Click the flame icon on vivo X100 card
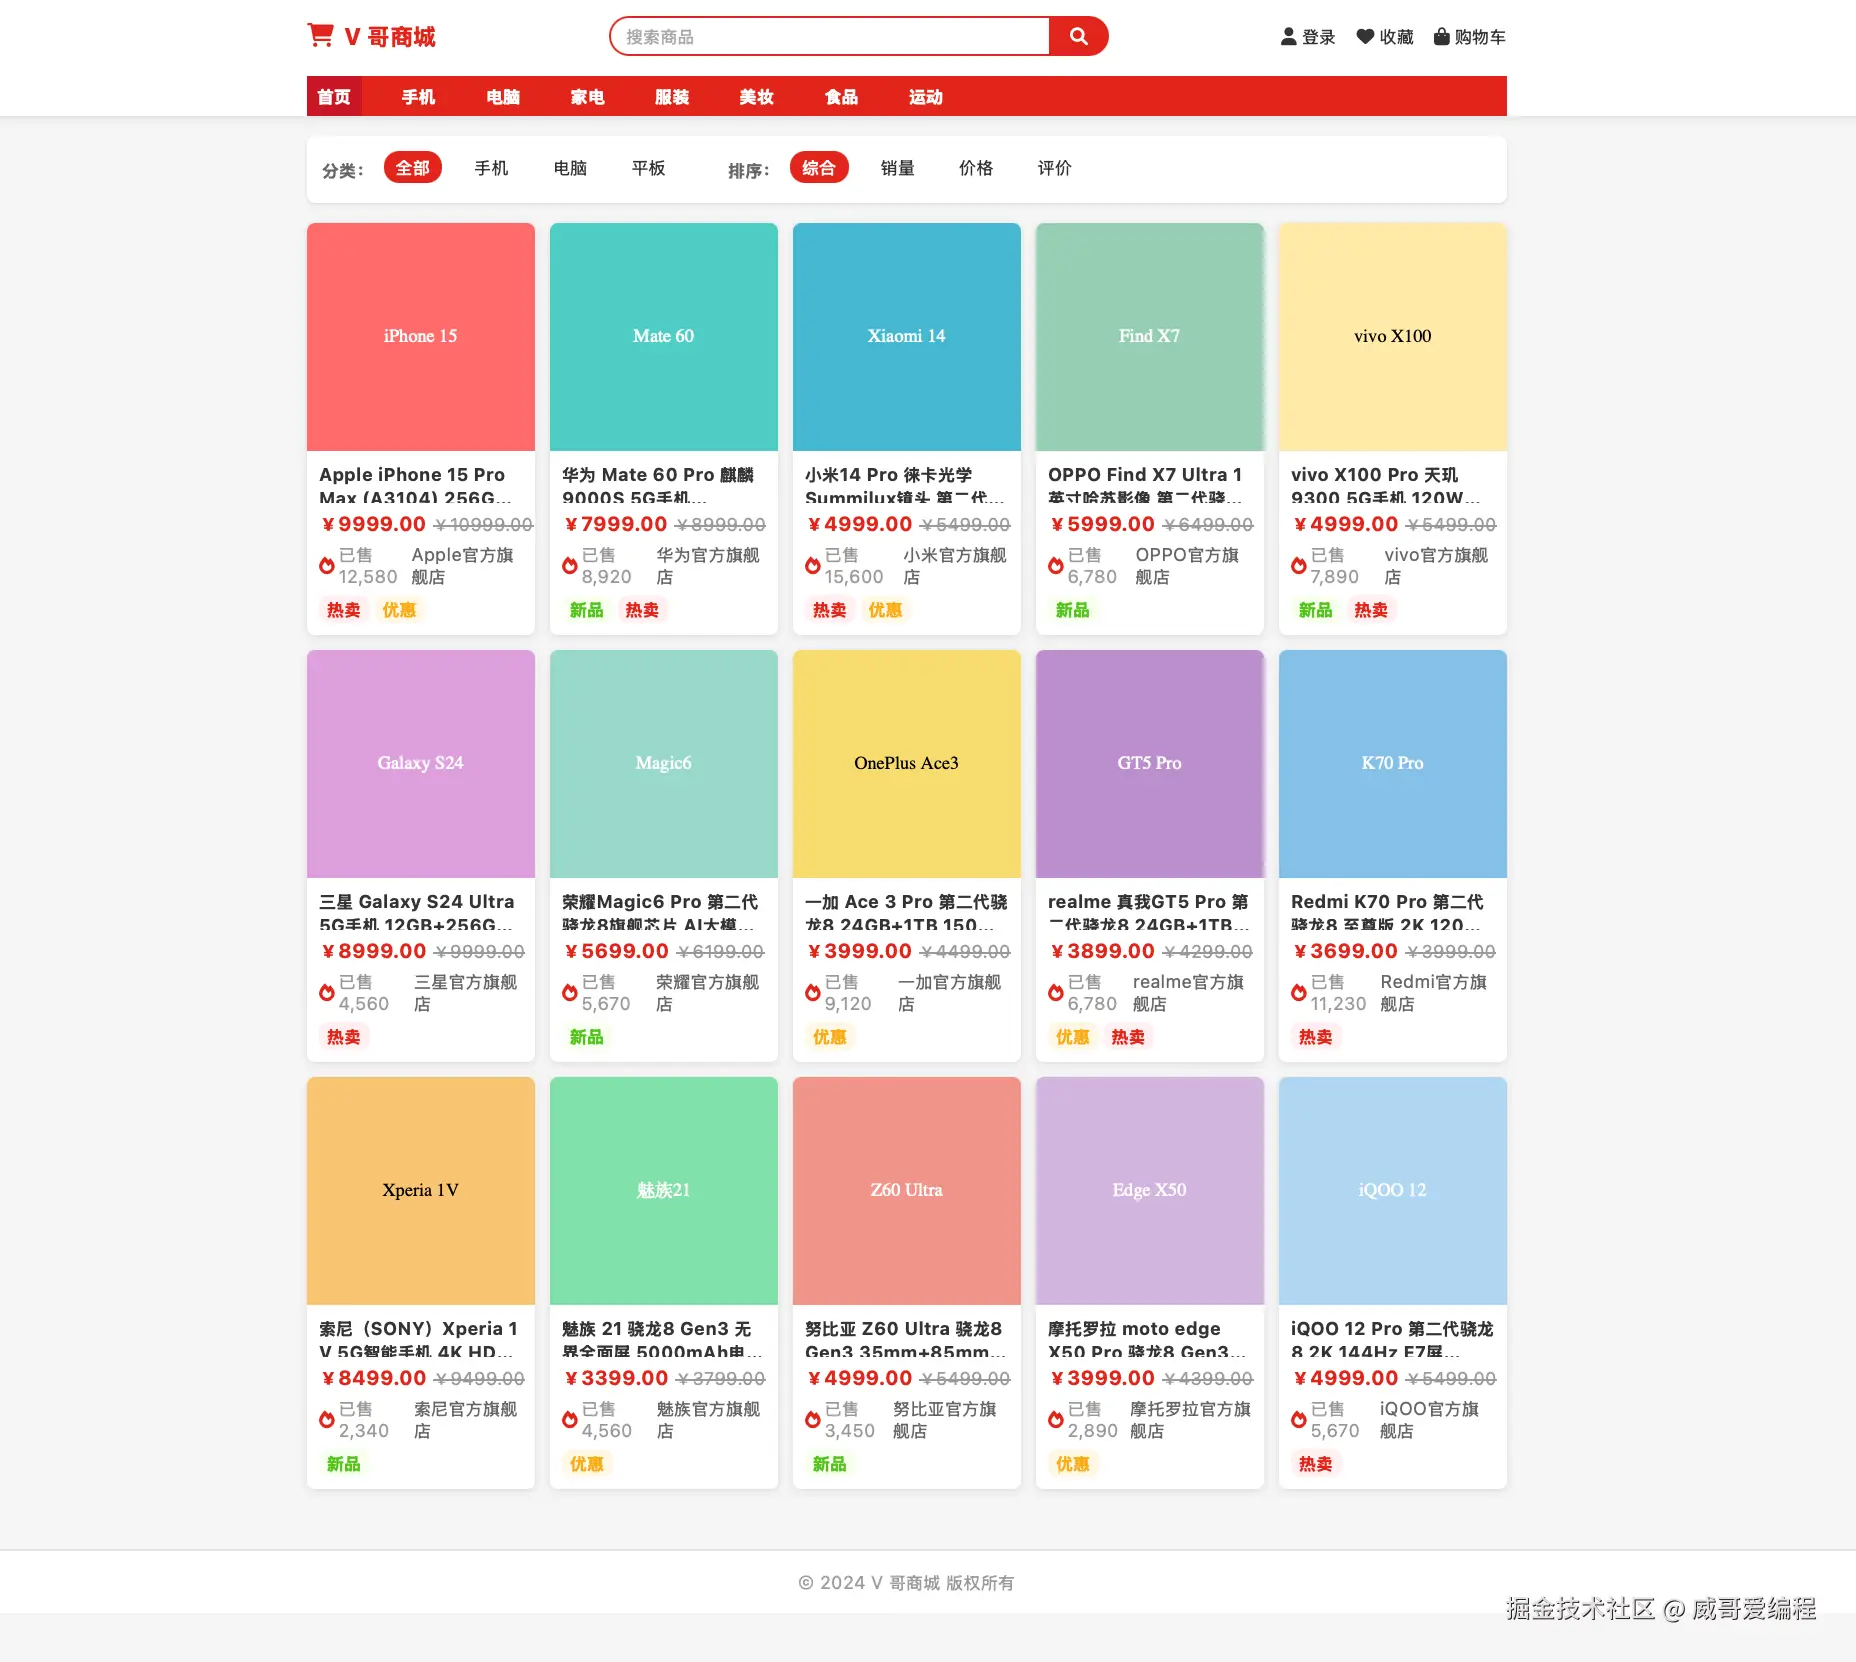This screenshot has width=1856, height=1662. 1299,566
